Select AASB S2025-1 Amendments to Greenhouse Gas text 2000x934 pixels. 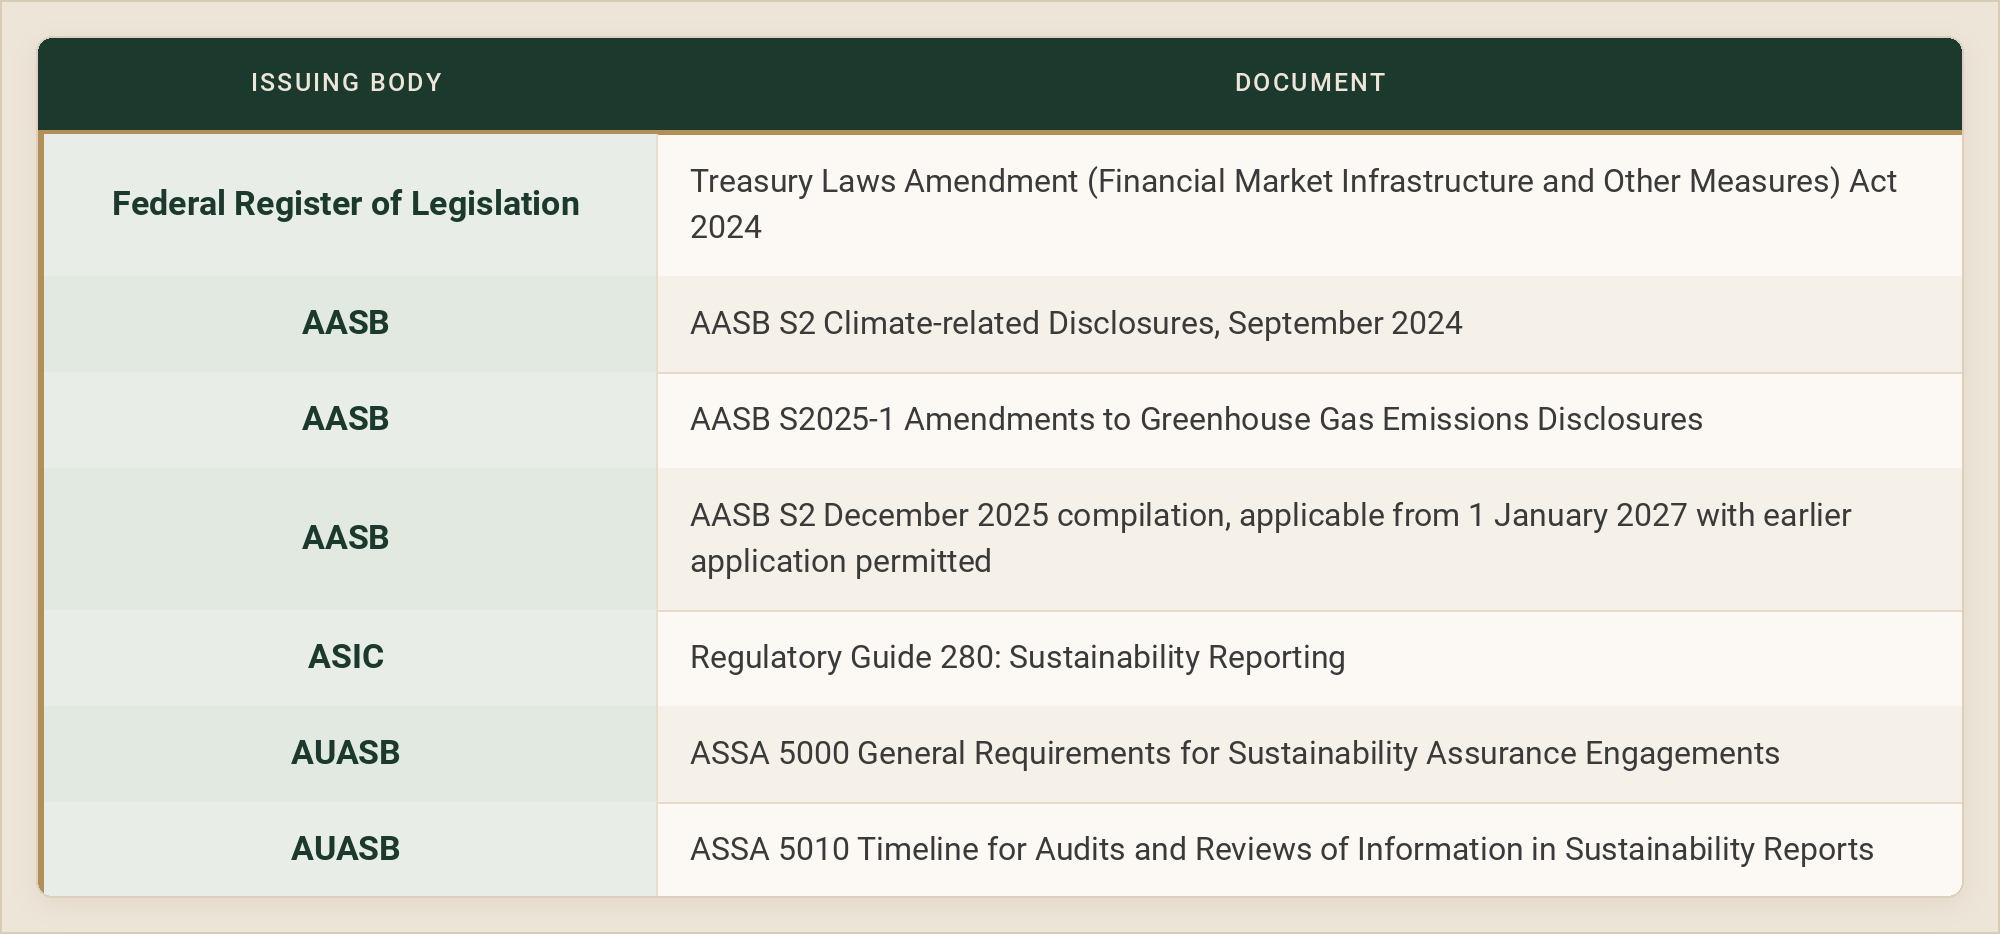coord(1196,419)
